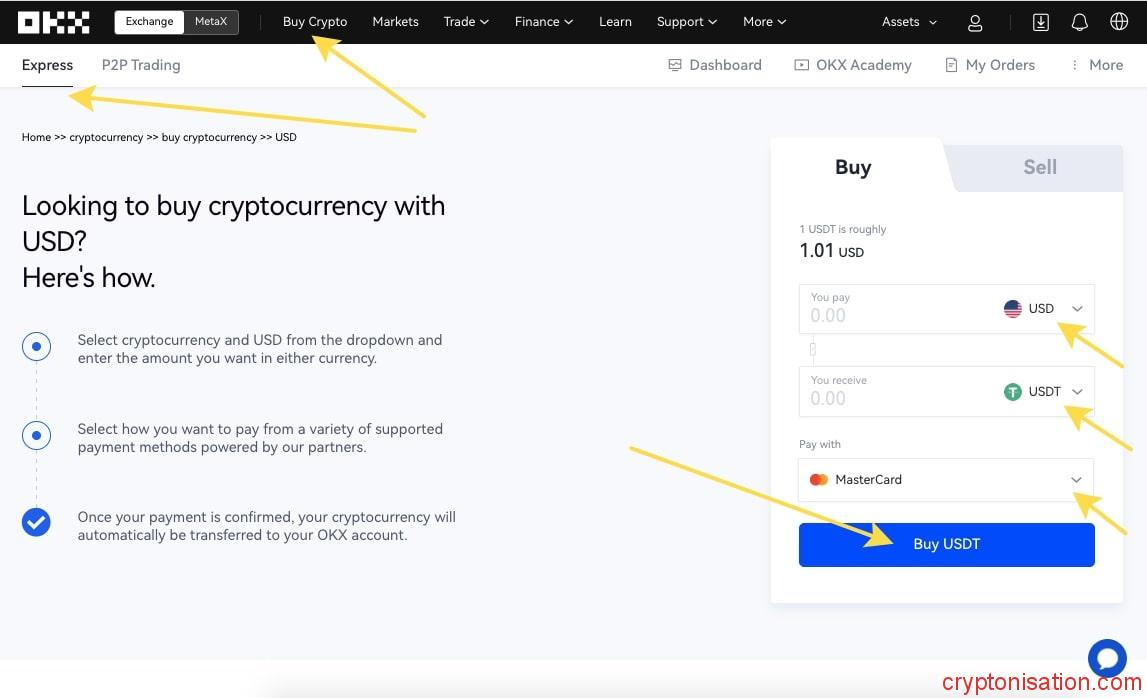Open the language globe icon
Screen dimensions: 1147x698
pos(1119,21)
